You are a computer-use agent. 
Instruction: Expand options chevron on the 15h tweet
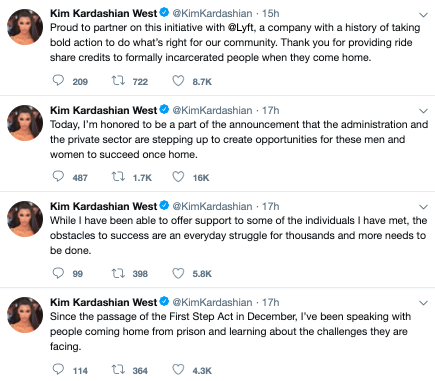click(x=423, y=15)
